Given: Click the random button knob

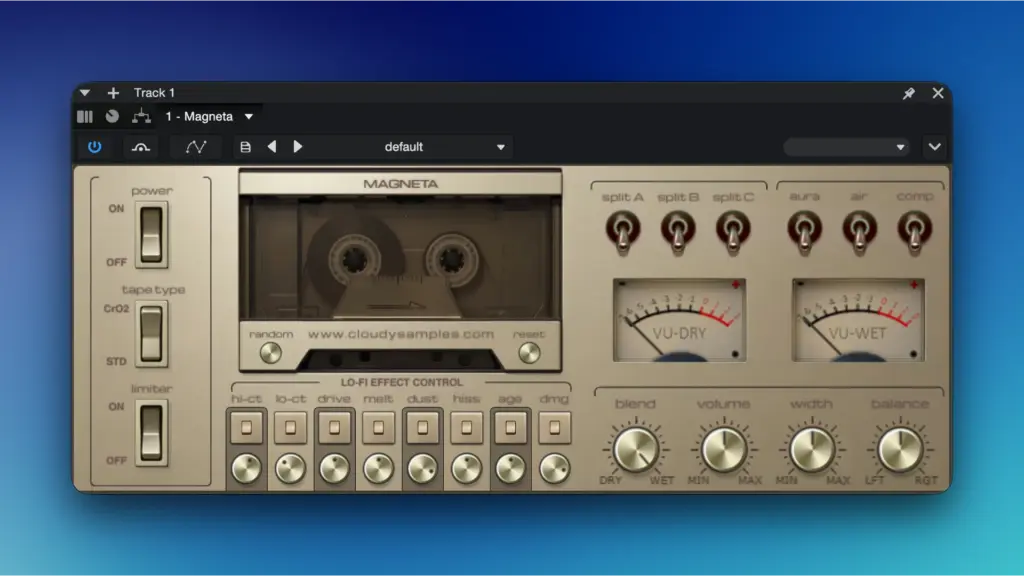Looking at the screenshot, I should coord(270,353).
